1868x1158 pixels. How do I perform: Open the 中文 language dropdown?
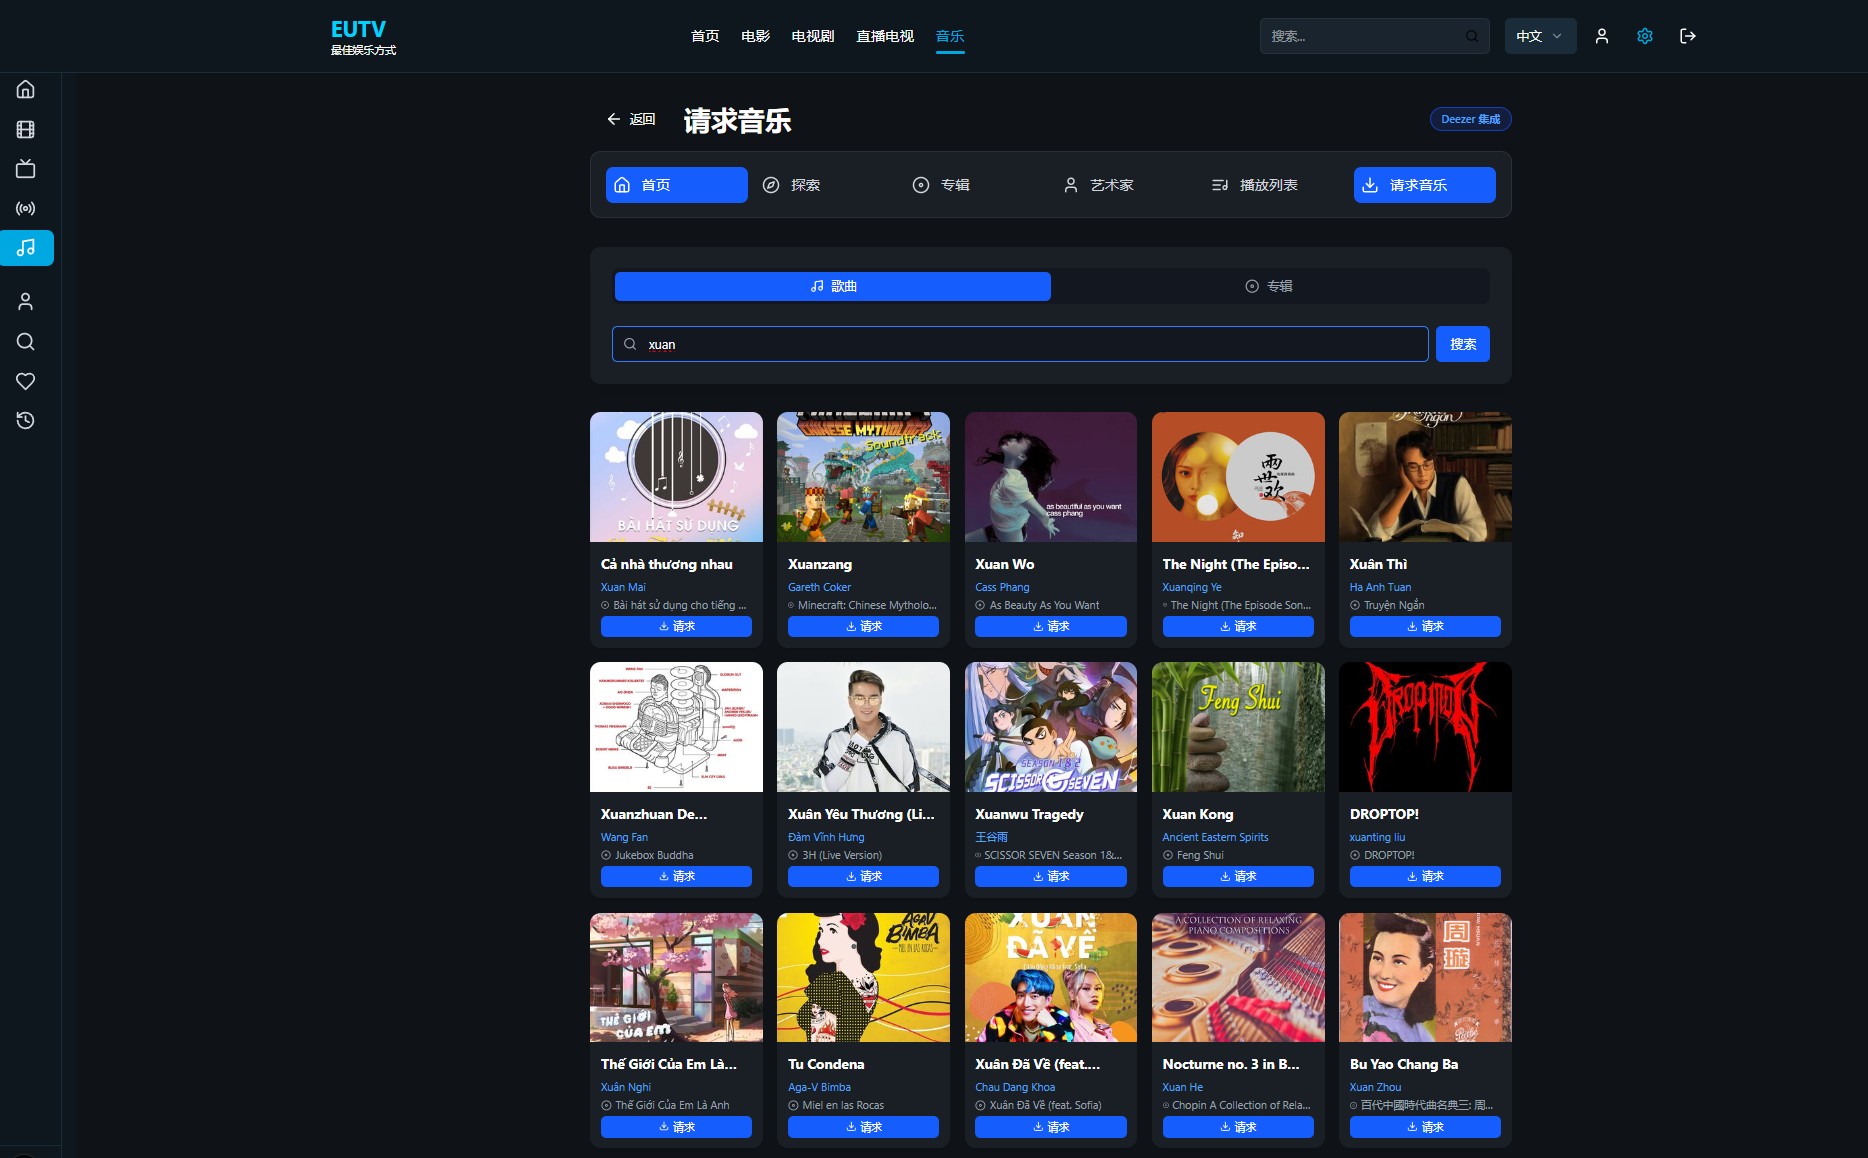click(1540, 36)
